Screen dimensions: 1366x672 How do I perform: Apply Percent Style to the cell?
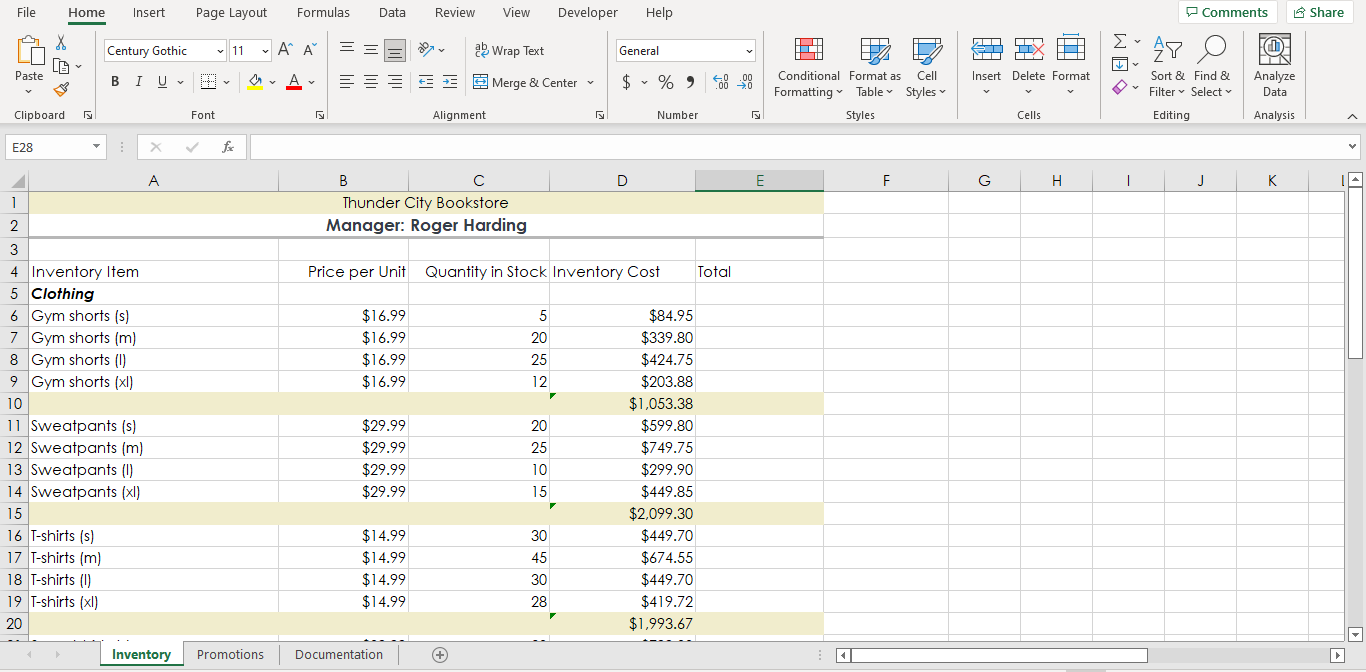pos(666,83)
